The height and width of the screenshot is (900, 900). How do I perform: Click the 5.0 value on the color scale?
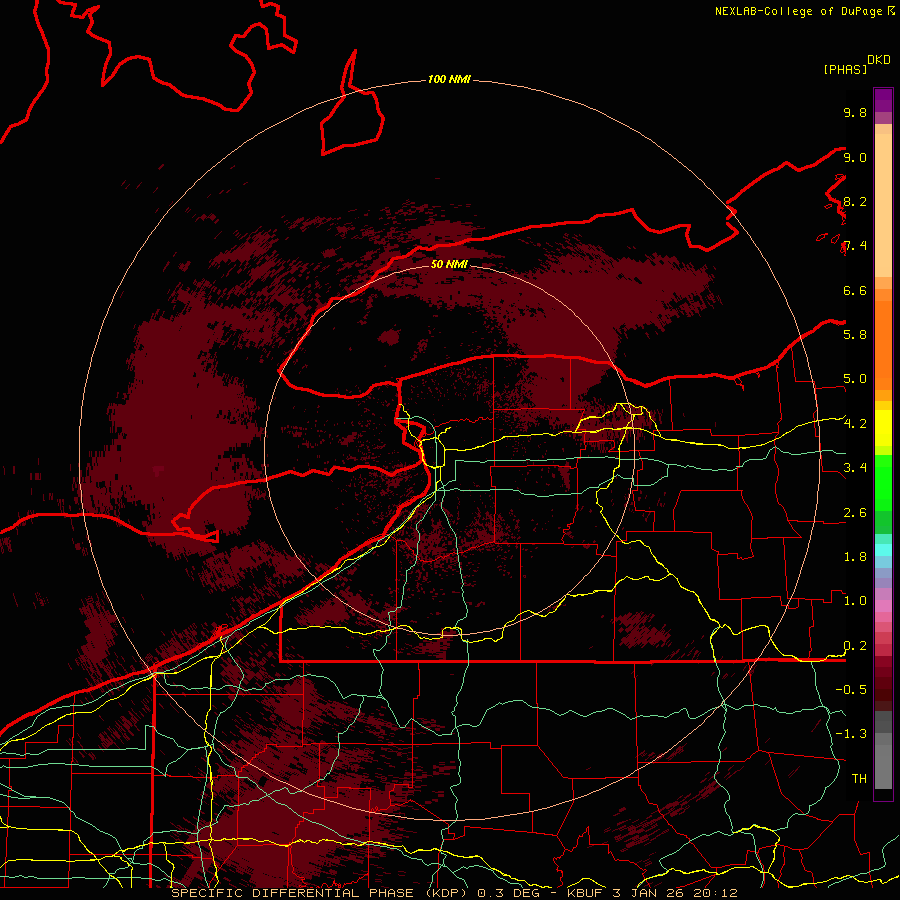(855, 379)
